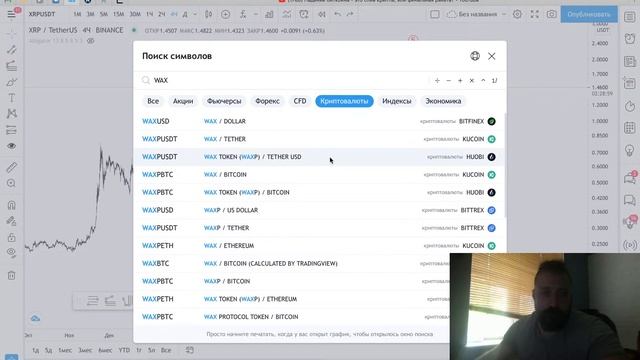Screen dimensions: 640x360
Task: Select the 'Индексы' filter tab
Action: (397, 101)
